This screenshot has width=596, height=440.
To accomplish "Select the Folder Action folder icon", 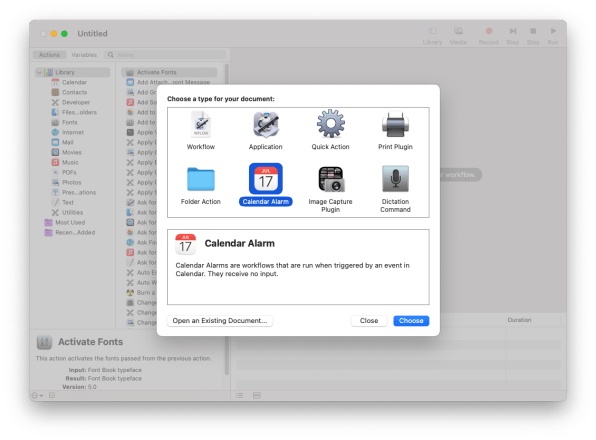I will (x=201, y=179).
